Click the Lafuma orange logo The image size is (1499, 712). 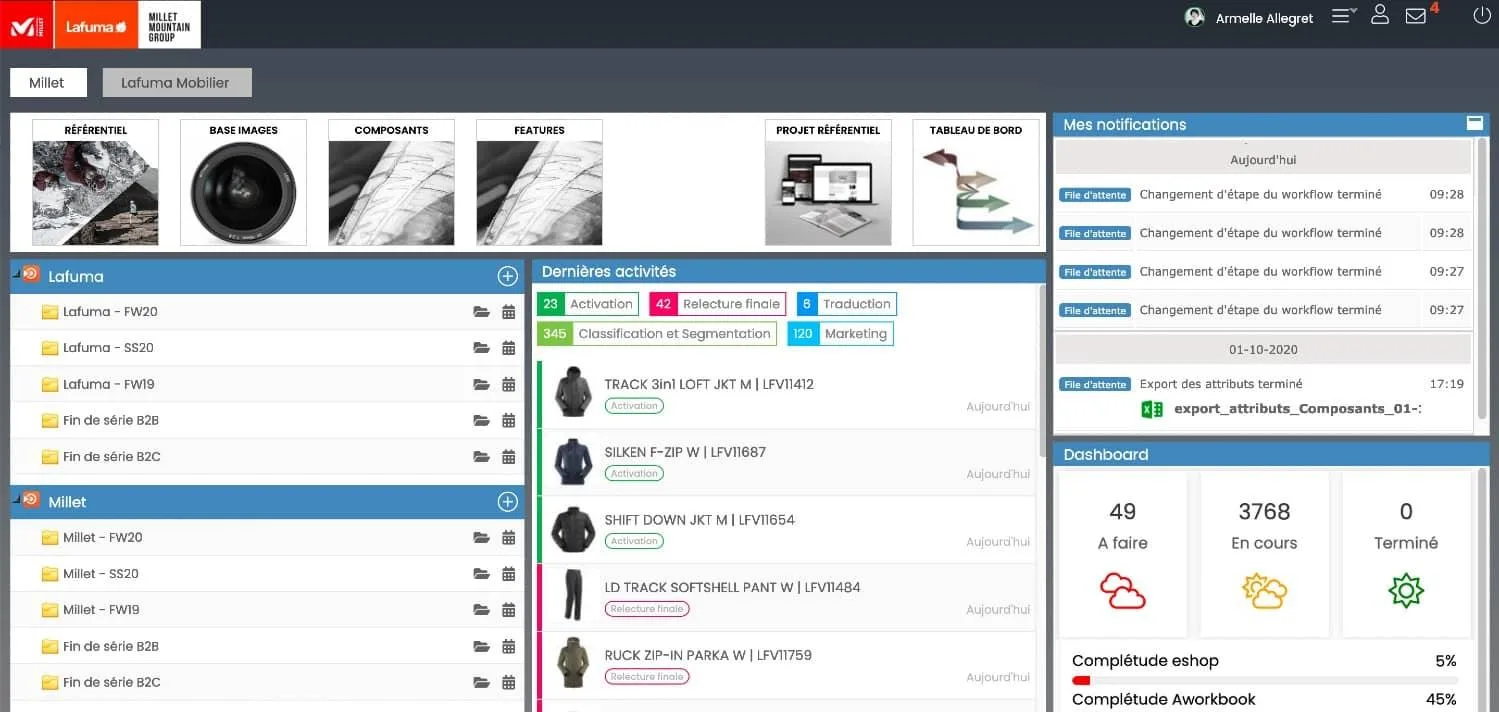click(x=95, y=25)
